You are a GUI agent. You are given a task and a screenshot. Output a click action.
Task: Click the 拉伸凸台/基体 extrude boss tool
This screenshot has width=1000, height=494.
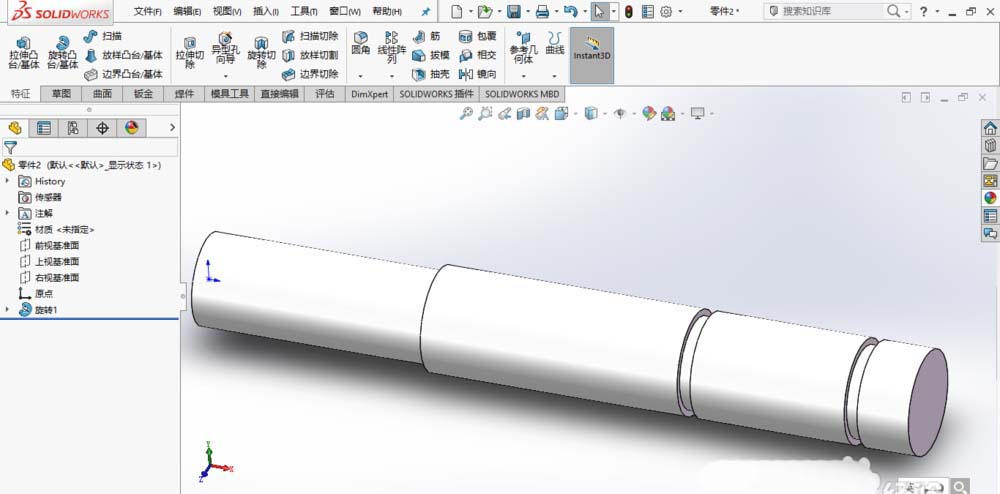23,52
